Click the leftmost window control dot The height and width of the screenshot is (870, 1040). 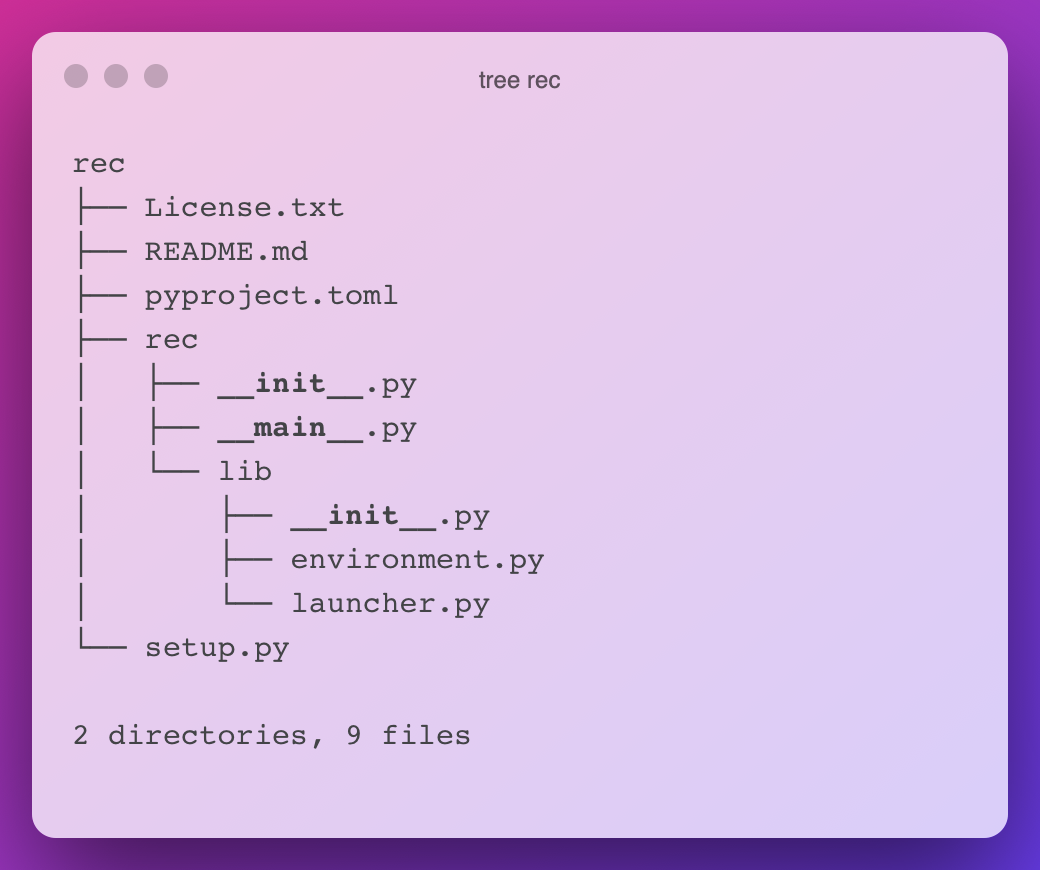point(76,76)
